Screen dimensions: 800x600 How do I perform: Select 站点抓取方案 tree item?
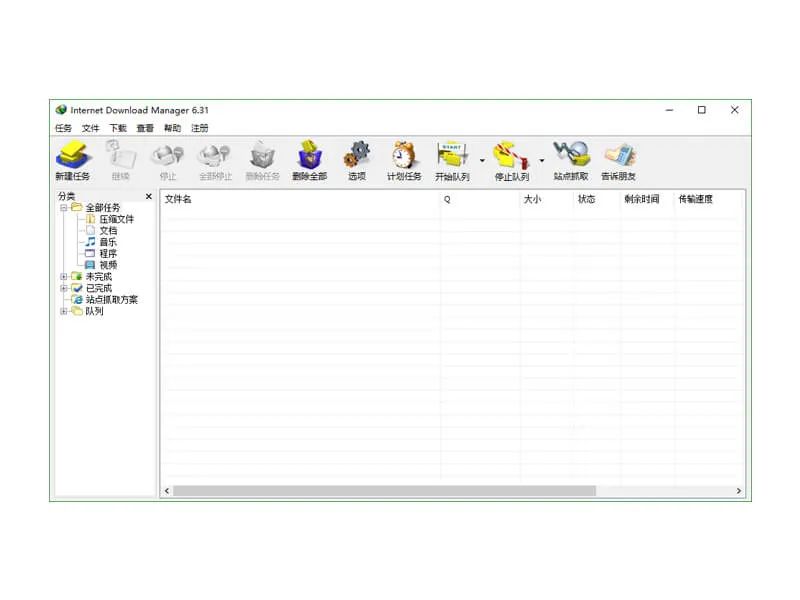(112, 299)
